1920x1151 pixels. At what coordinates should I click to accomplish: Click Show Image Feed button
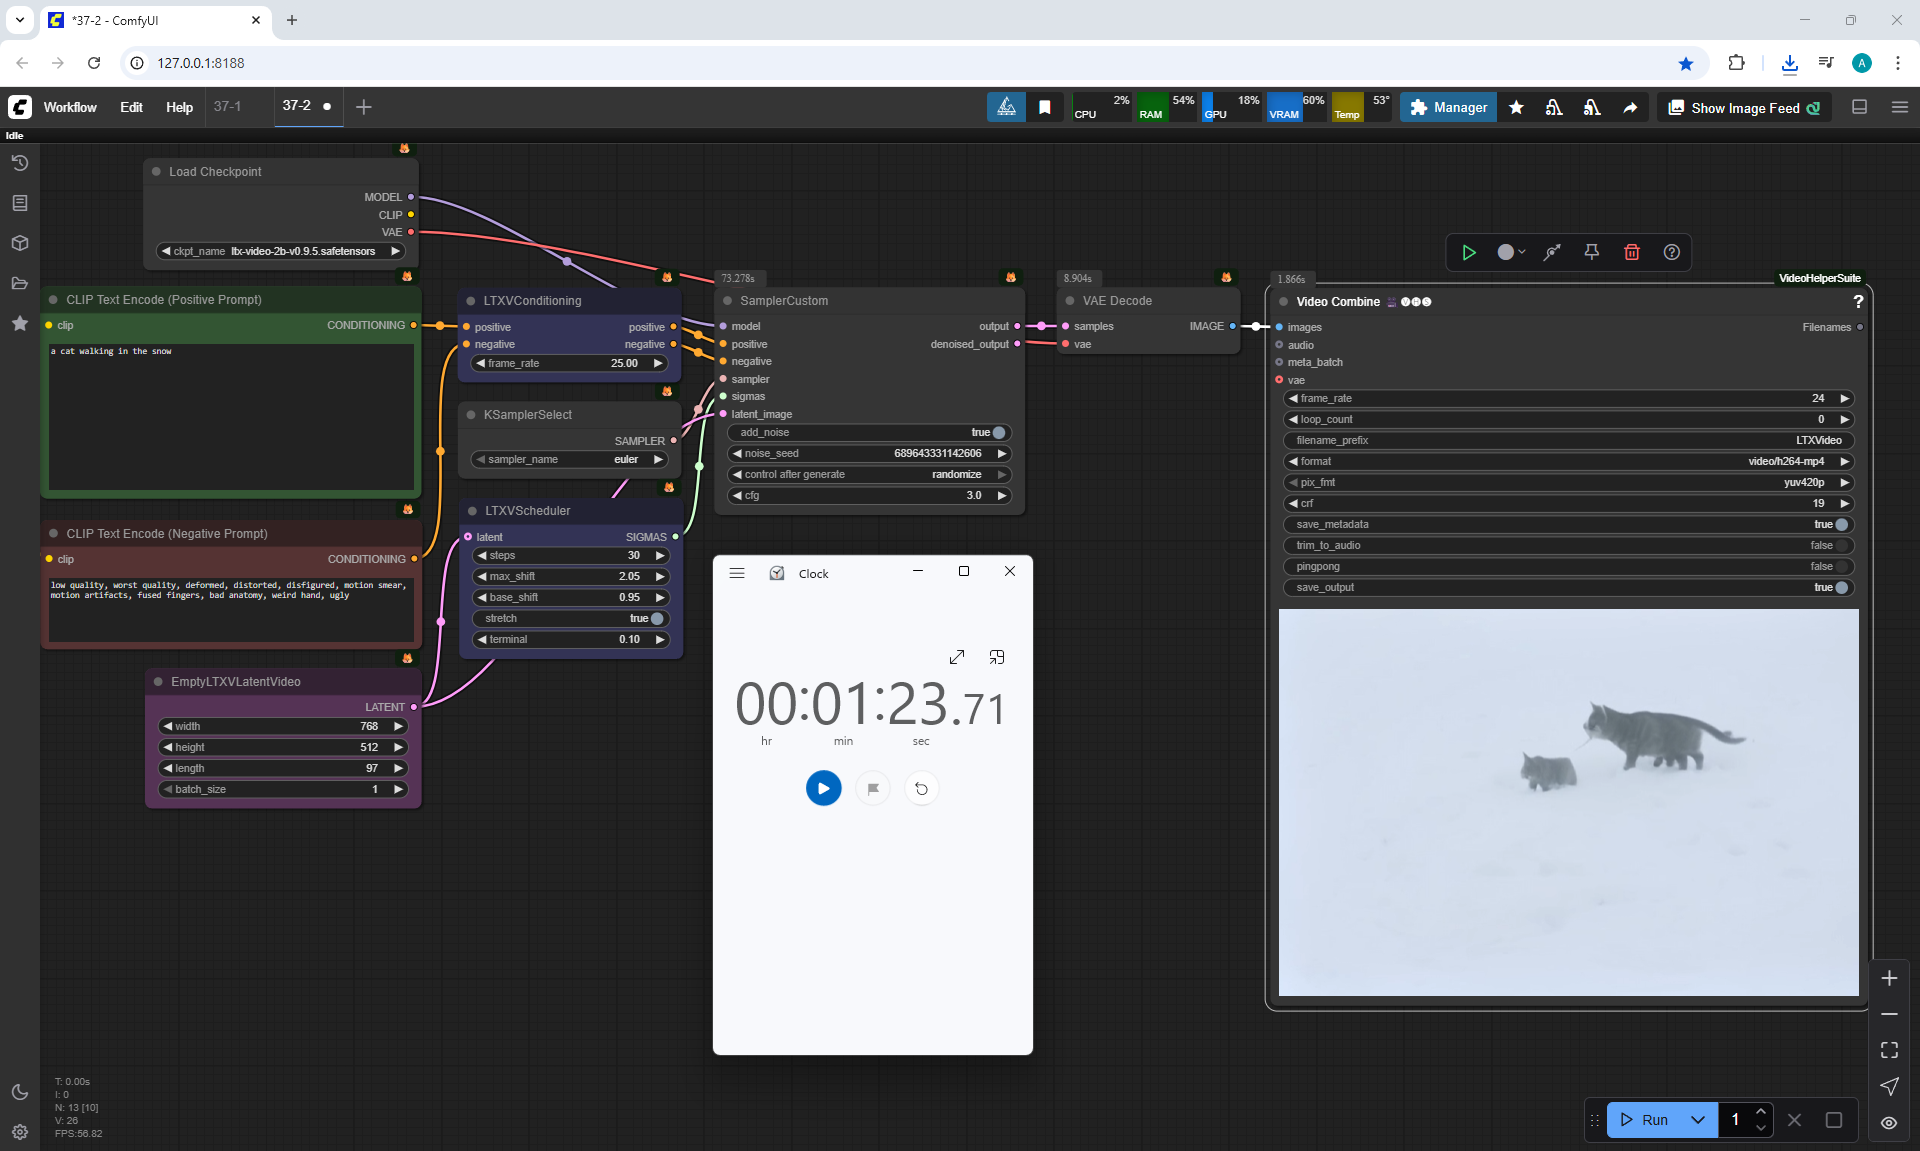point(1744,108)
